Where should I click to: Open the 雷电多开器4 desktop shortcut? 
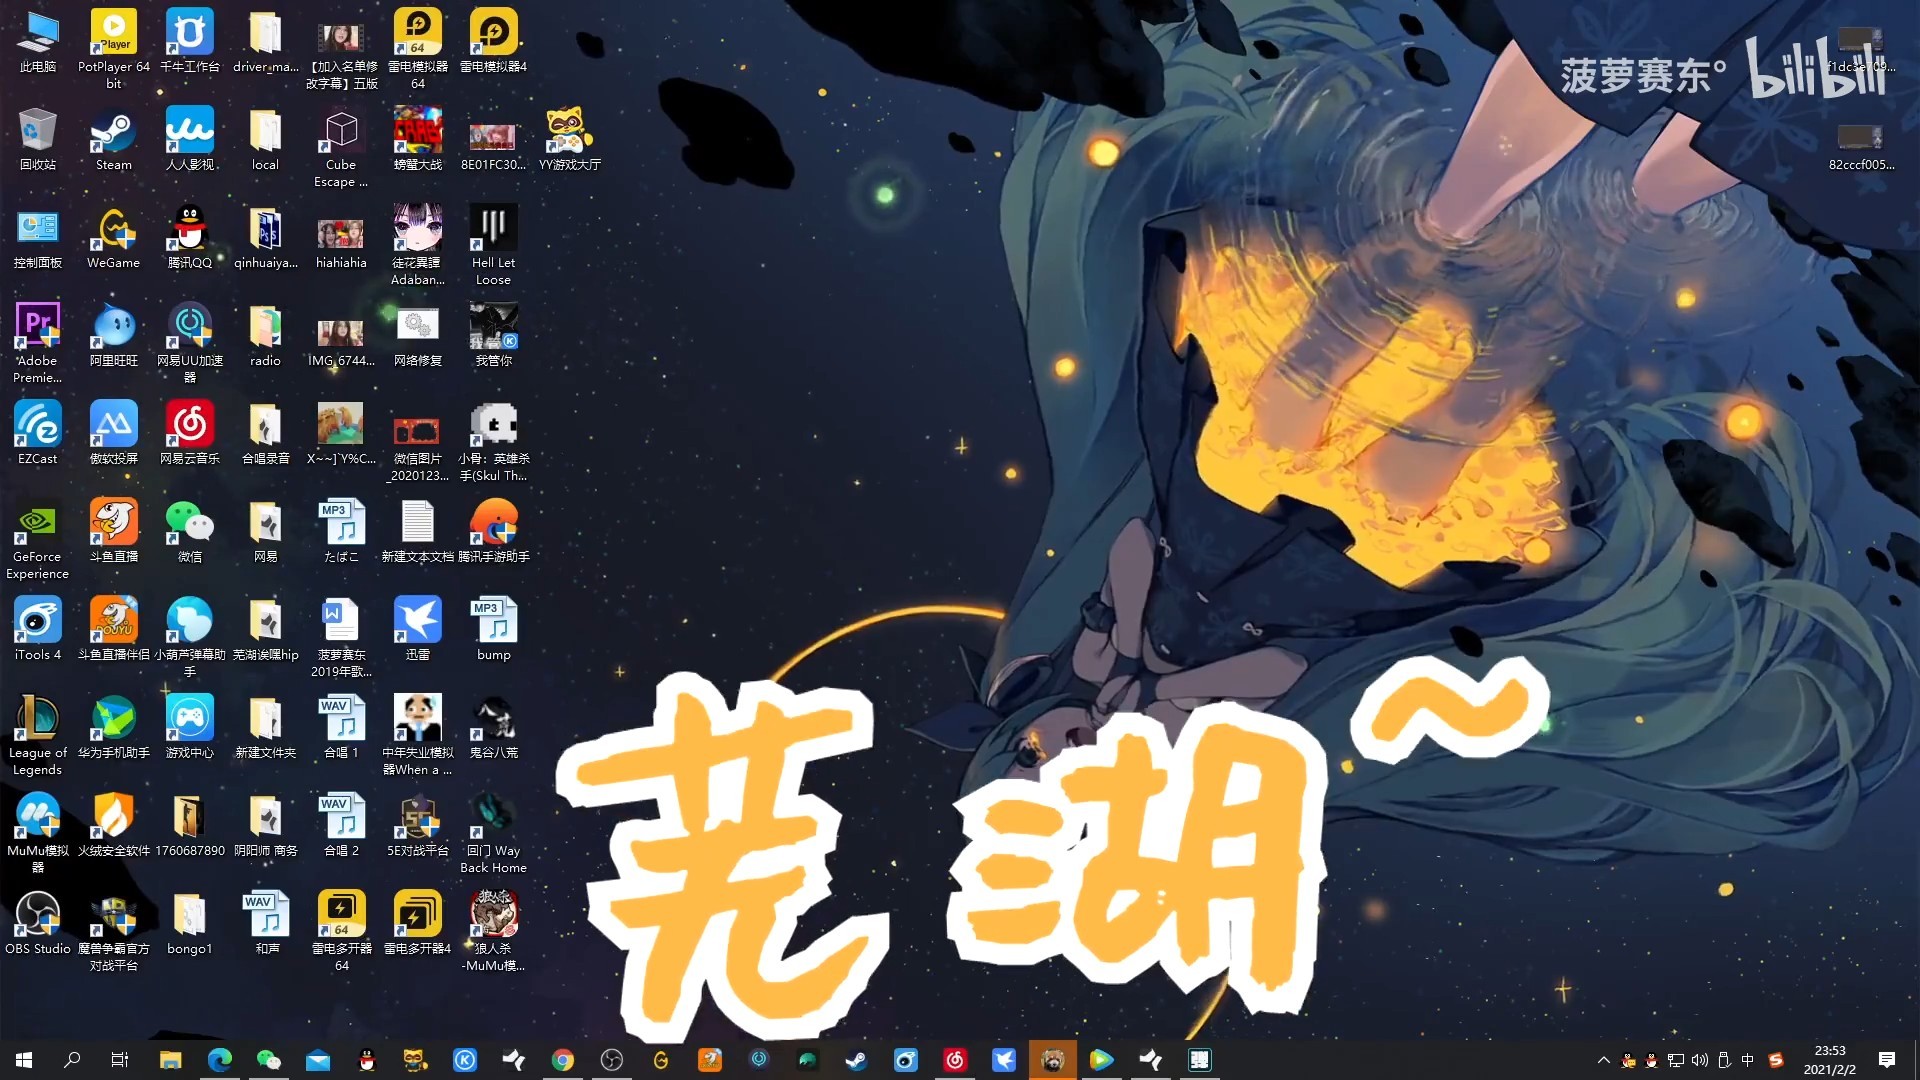[x=418, y=922]
